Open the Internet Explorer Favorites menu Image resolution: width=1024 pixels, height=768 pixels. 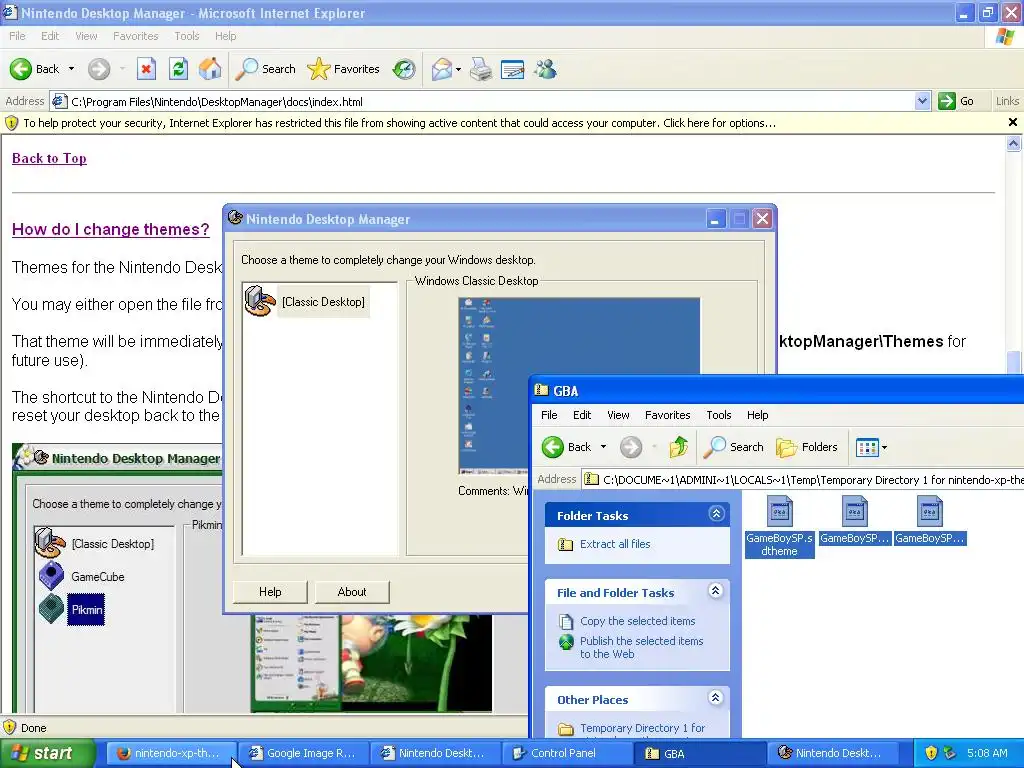click(x=136, y=36)
